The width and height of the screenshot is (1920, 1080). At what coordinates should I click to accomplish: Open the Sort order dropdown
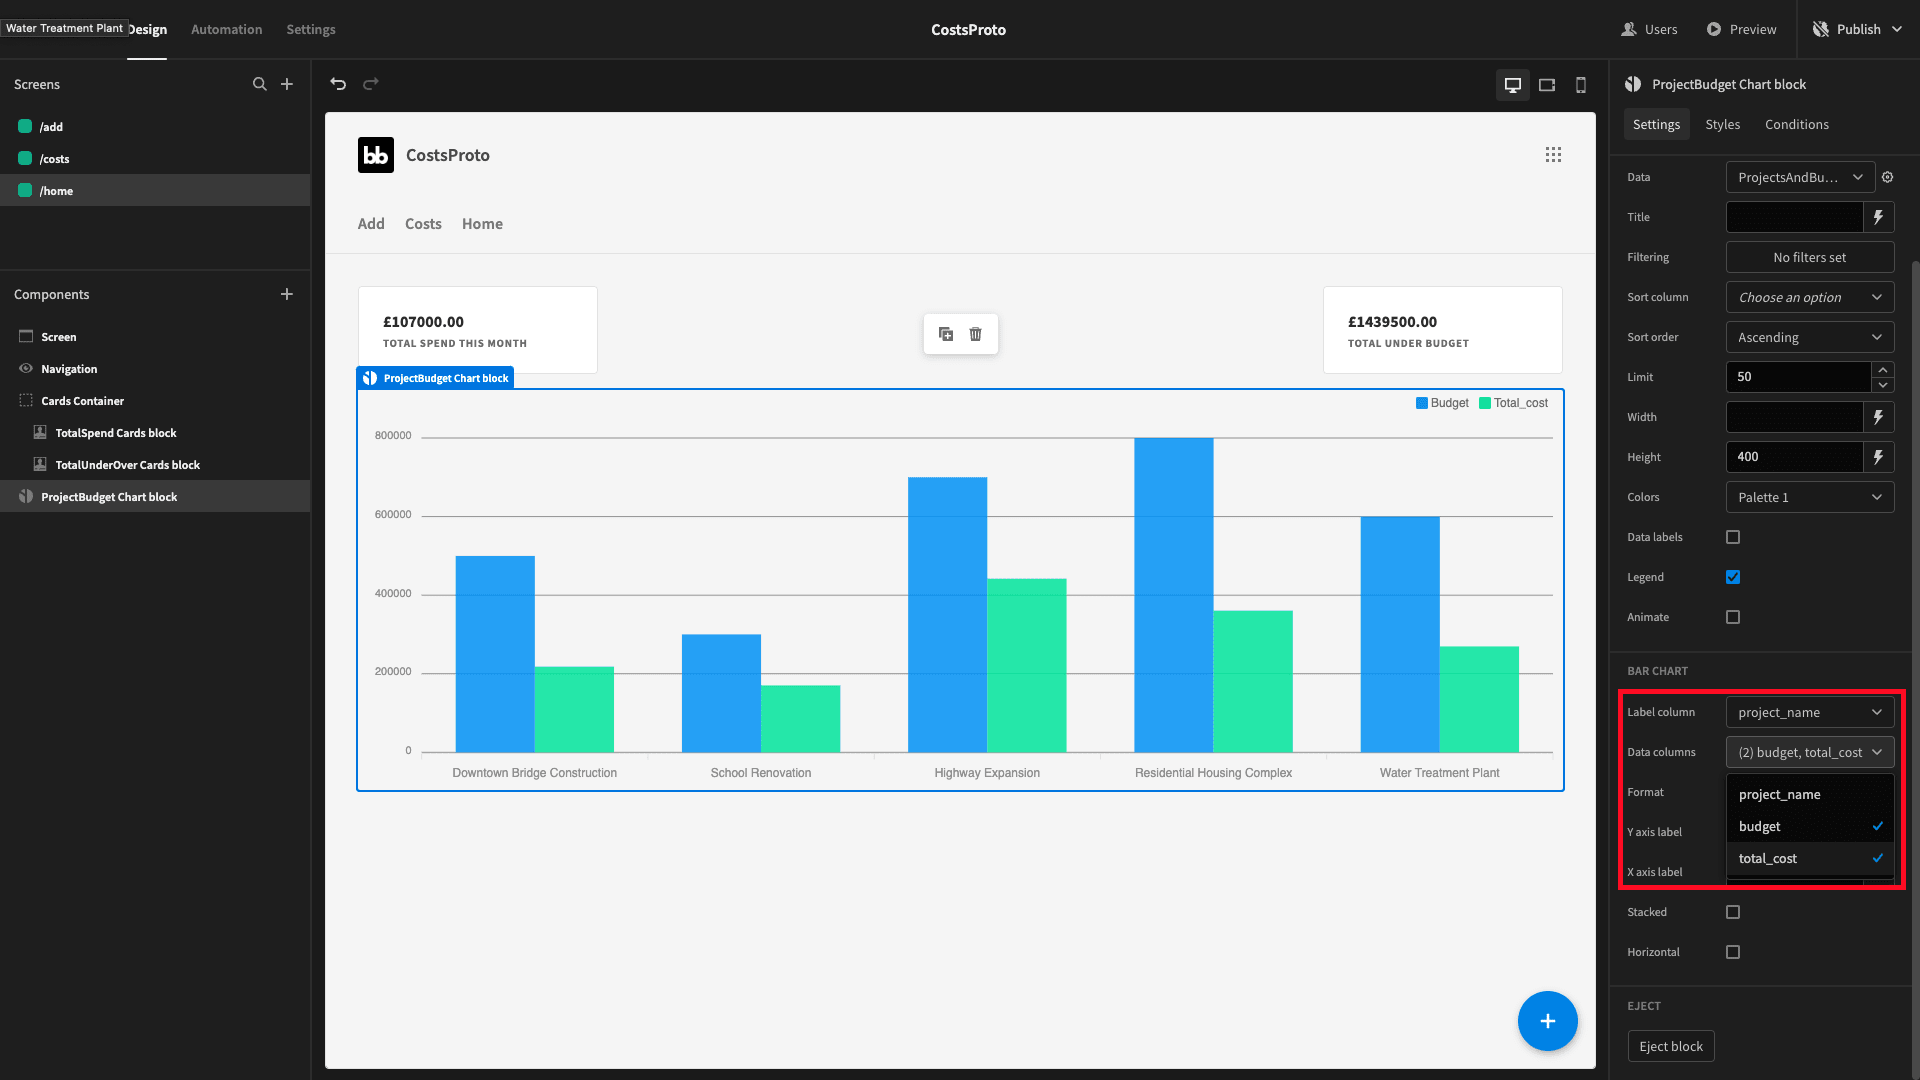[1810, 337]
